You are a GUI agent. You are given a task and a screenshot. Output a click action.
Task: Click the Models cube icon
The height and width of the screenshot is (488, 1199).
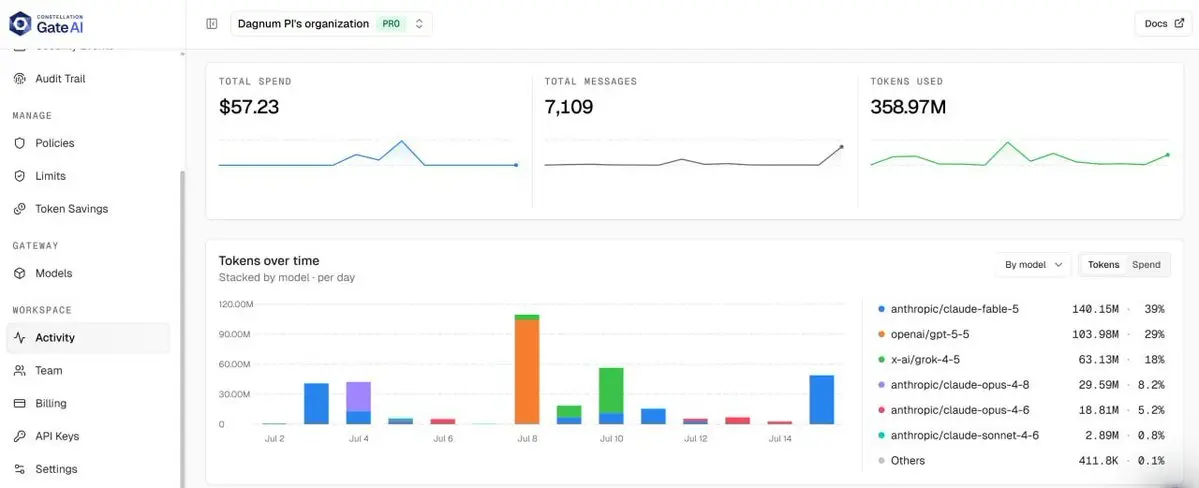pos(20,273)
